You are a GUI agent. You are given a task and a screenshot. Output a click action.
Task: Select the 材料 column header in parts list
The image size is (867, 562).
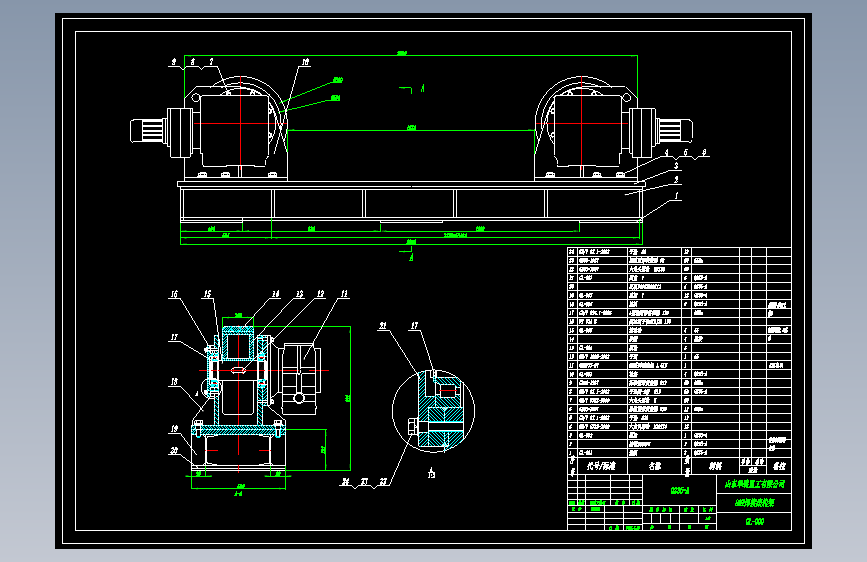(x=715, y=466)
